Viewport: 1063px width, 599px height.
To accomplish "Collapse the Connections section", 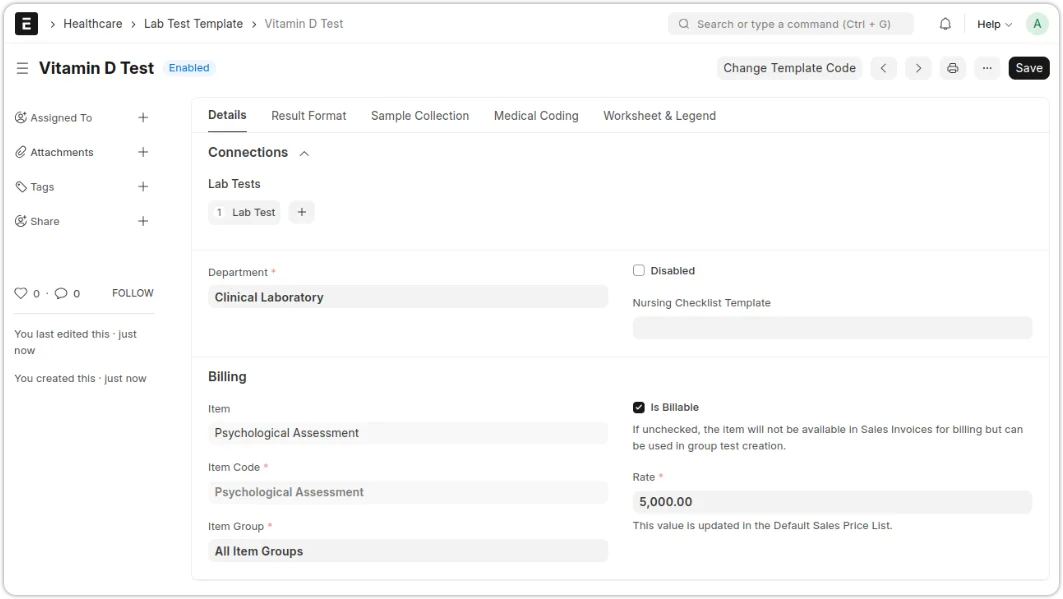I will 304,153.
